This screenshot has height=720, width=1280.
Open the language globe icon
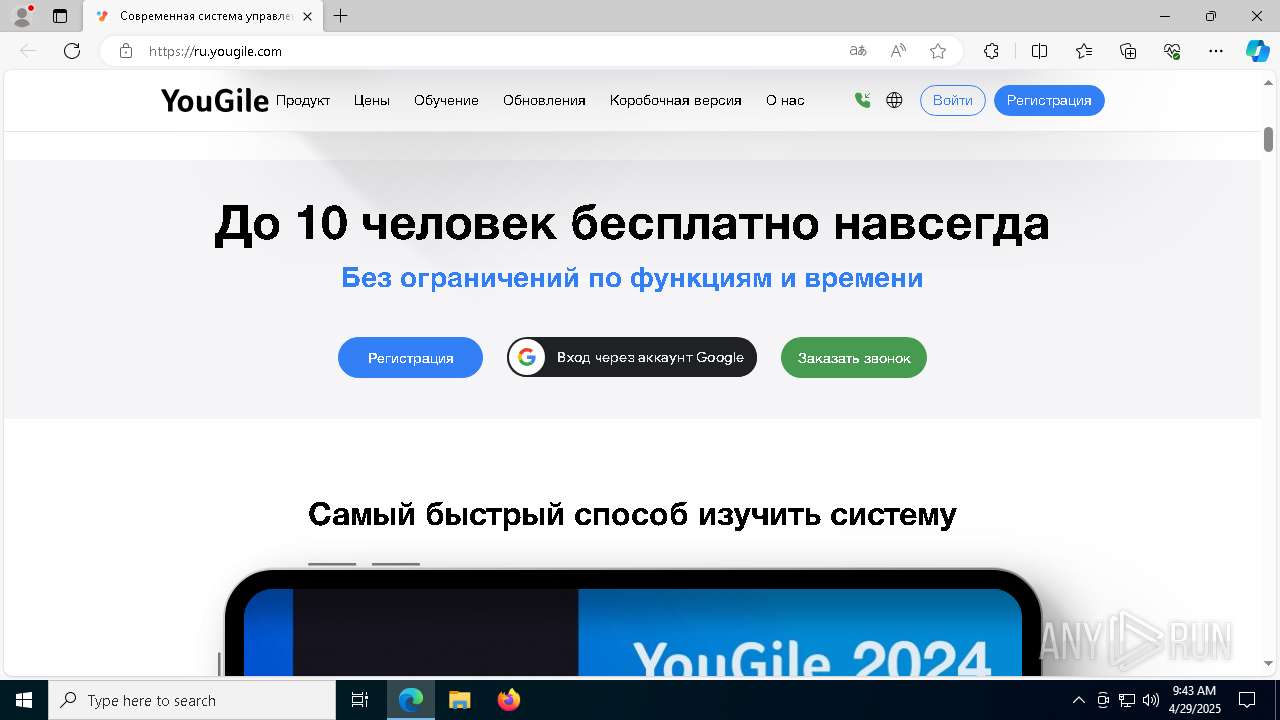(x=894, y=100)
